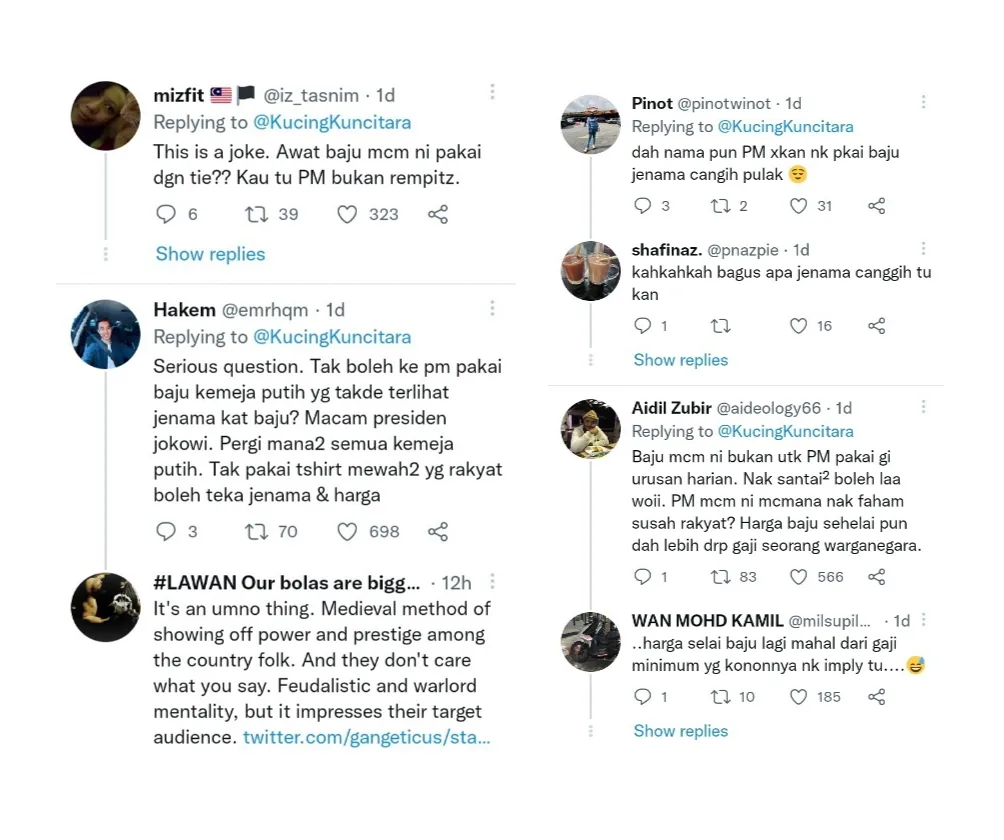Share Hakem's tweet via share icon
Viewport: 1004px width, 840px height.
(x=437, y=532)
